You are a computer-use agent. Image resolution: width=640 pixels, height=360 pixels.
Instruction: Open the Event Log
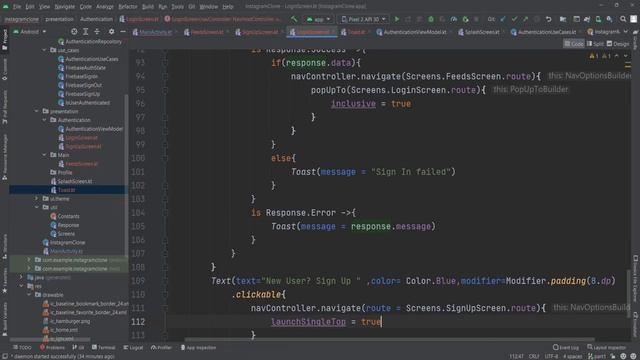point(566,348)
